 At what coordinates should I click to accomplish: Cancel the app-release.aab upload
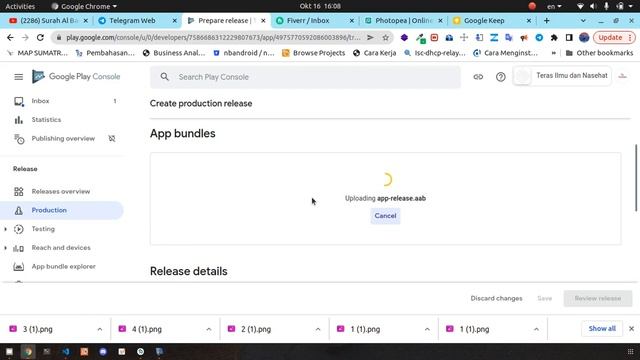click(x=385, y=216)
